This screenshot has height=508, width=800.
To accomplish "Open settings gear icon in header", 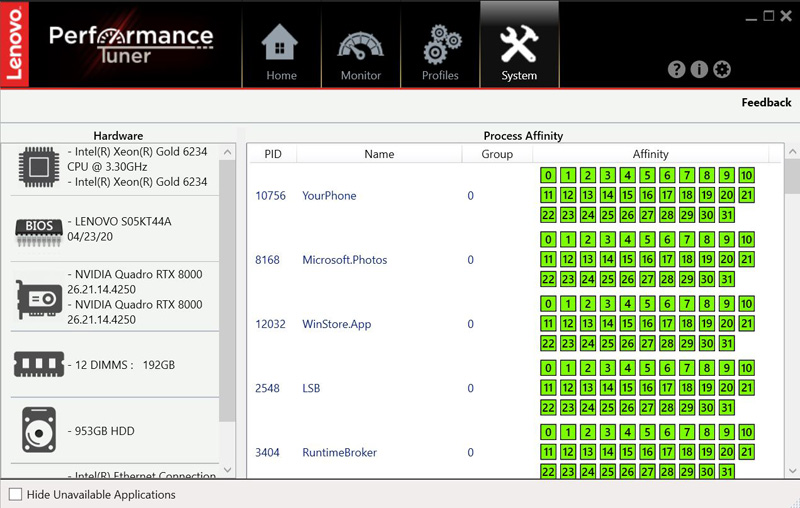I will pos(722,69).
